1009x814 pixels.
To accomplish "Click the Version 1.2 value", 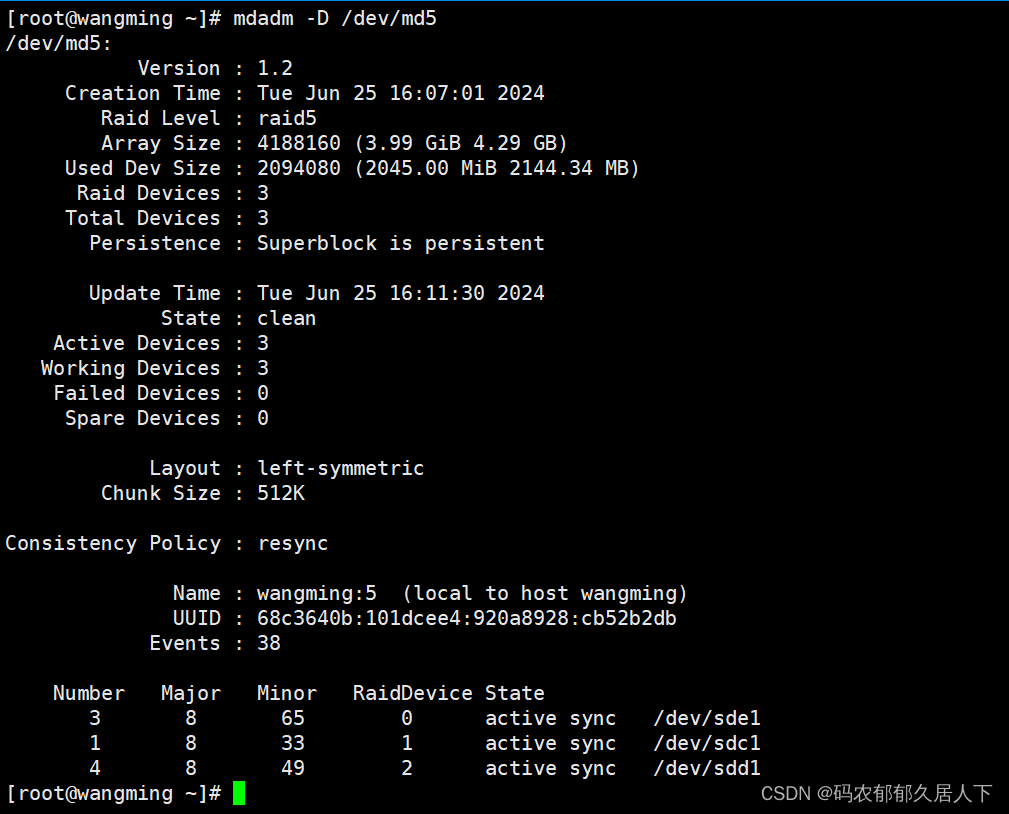I will coord(274,67).
